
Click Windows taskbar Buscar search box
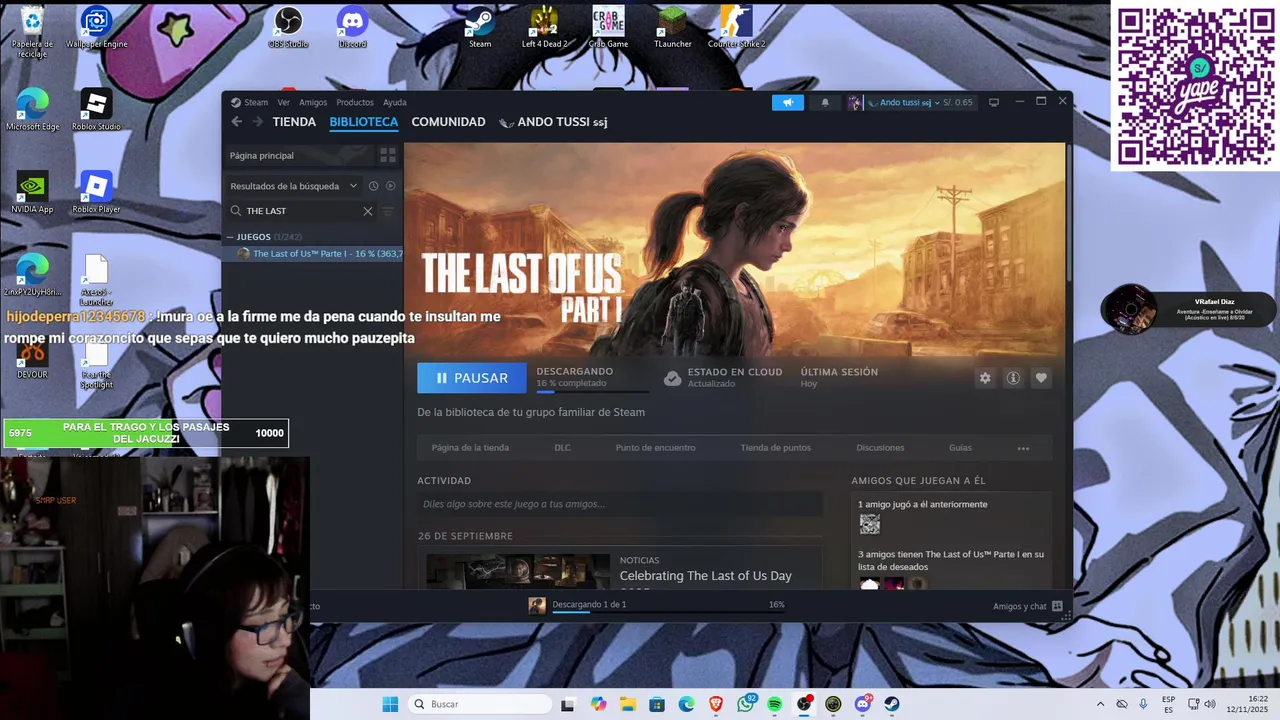[481, 704]
